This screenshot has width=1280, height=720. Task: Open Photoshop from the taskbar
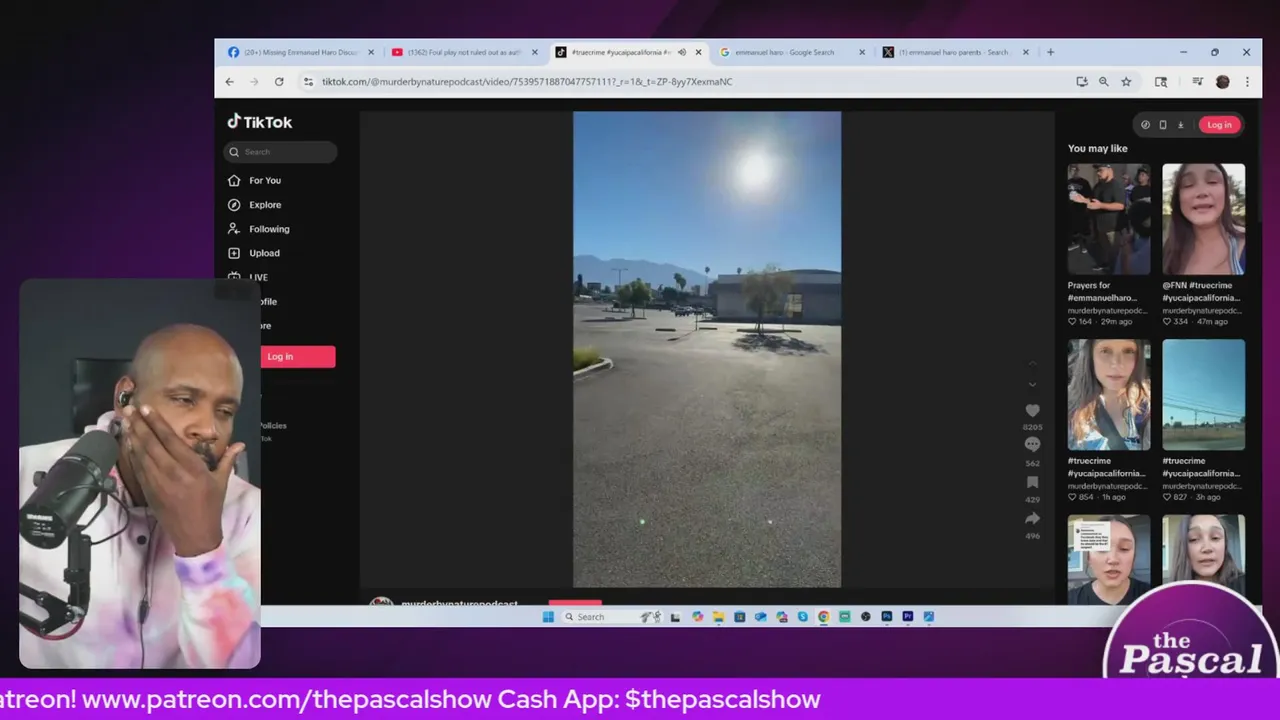(x=887, y=617)
